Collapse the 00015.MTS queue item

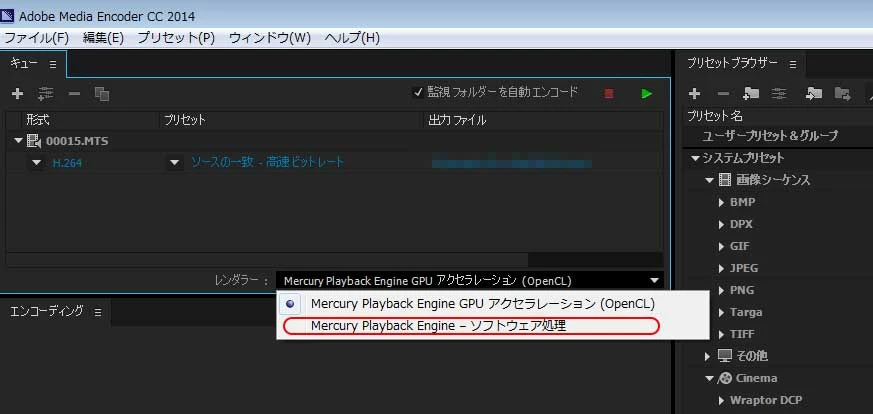pyautogui.click(x=19, y=141)
